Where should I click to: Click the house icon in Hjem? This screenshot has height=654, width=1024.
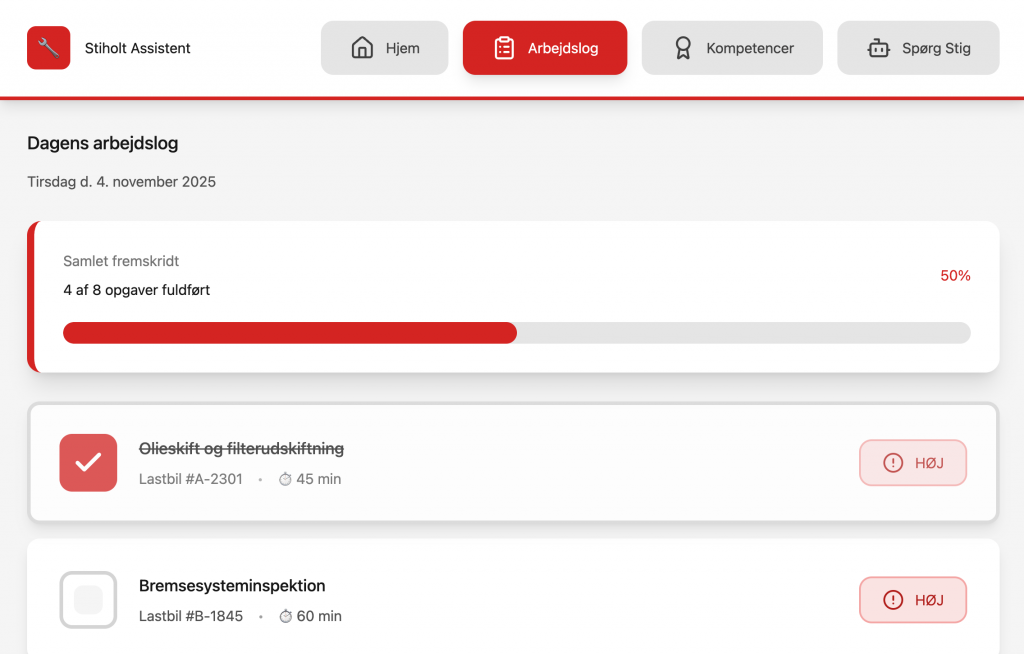[362, 48]
